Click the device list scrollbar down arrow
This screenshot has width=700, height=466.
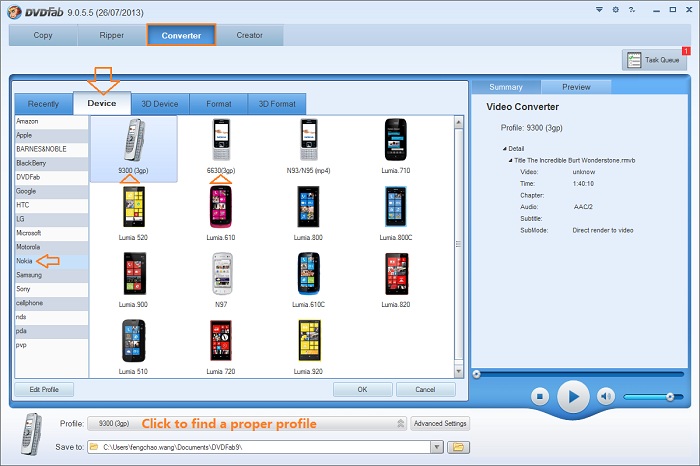tap(458, 371)
